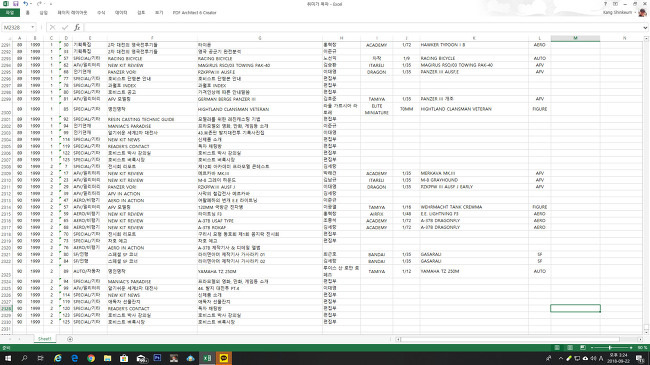Show hidden system tray icons chevron
This screenshot has height=365, width=650.
tap(560, 358)
